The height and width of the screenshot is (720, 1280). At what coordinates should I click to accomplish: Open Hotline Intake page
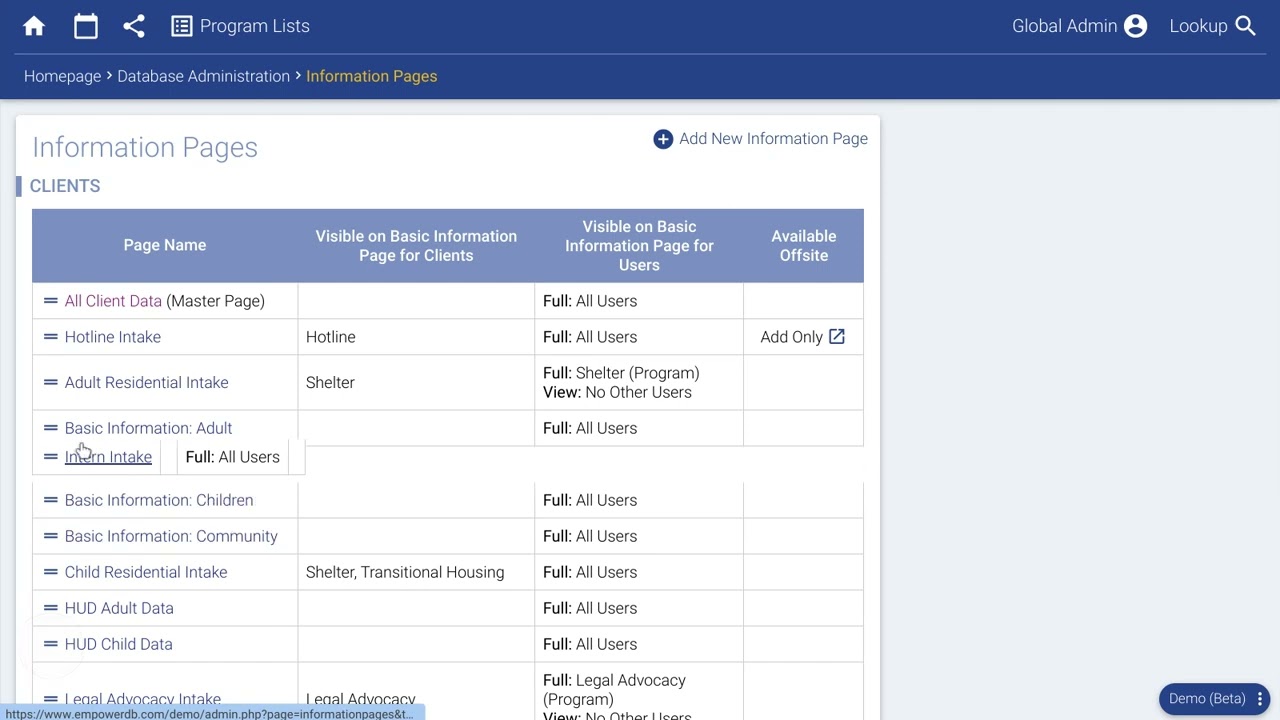(x=113, y=337)
